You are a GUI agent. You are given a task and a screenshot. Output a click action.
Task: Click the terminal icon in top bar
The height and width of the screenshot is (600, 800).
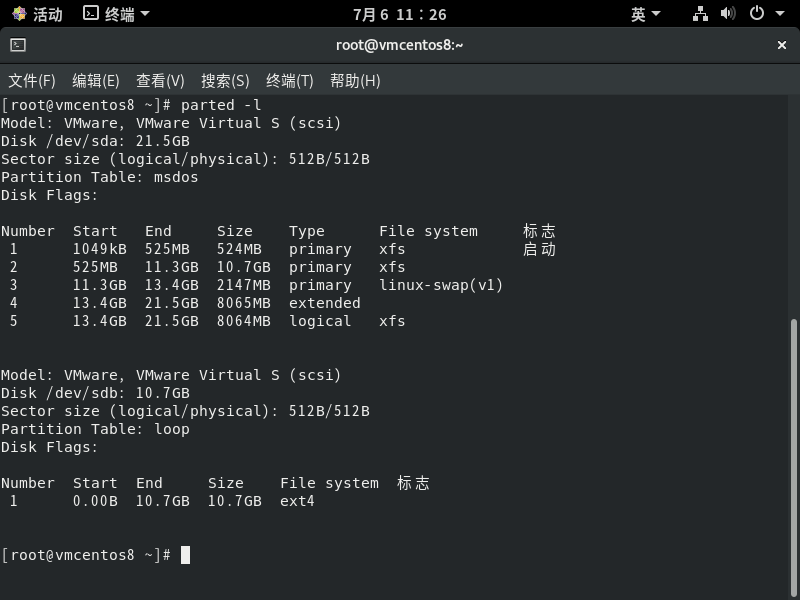[x=91, y=13]
